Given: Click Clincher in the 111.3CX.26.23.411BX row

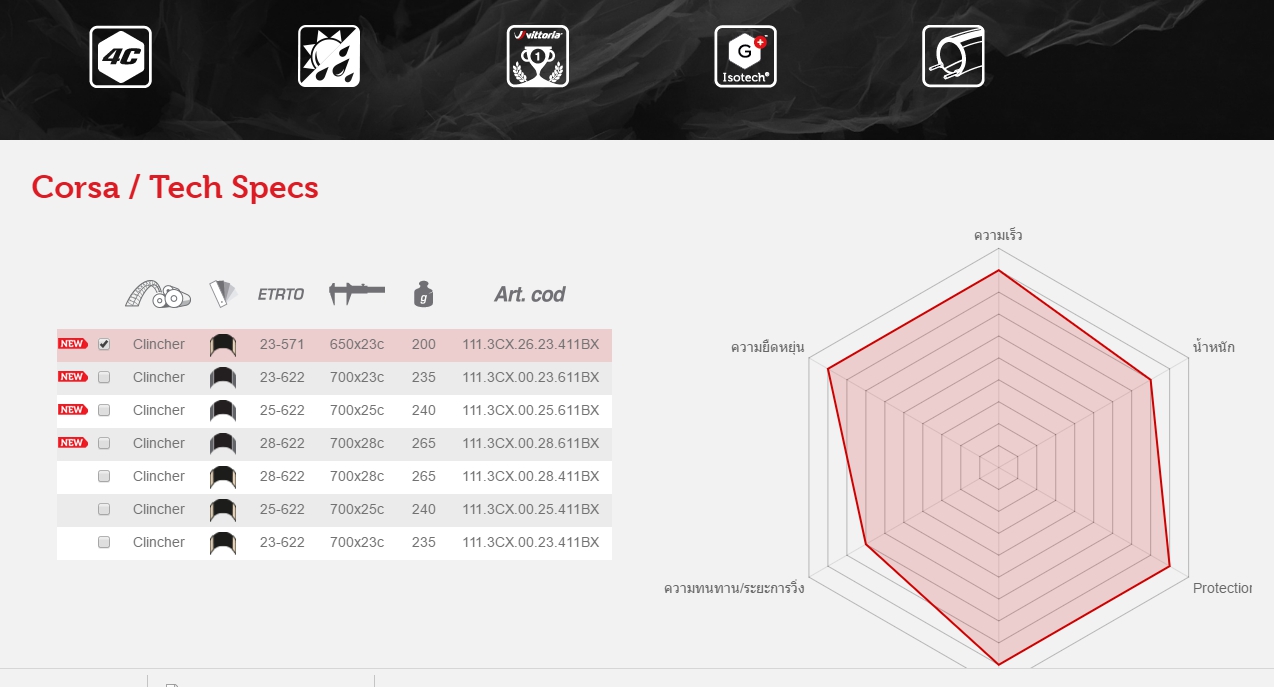Looking at the screenshot, I should pyautogui.click(x=159, y=344).
